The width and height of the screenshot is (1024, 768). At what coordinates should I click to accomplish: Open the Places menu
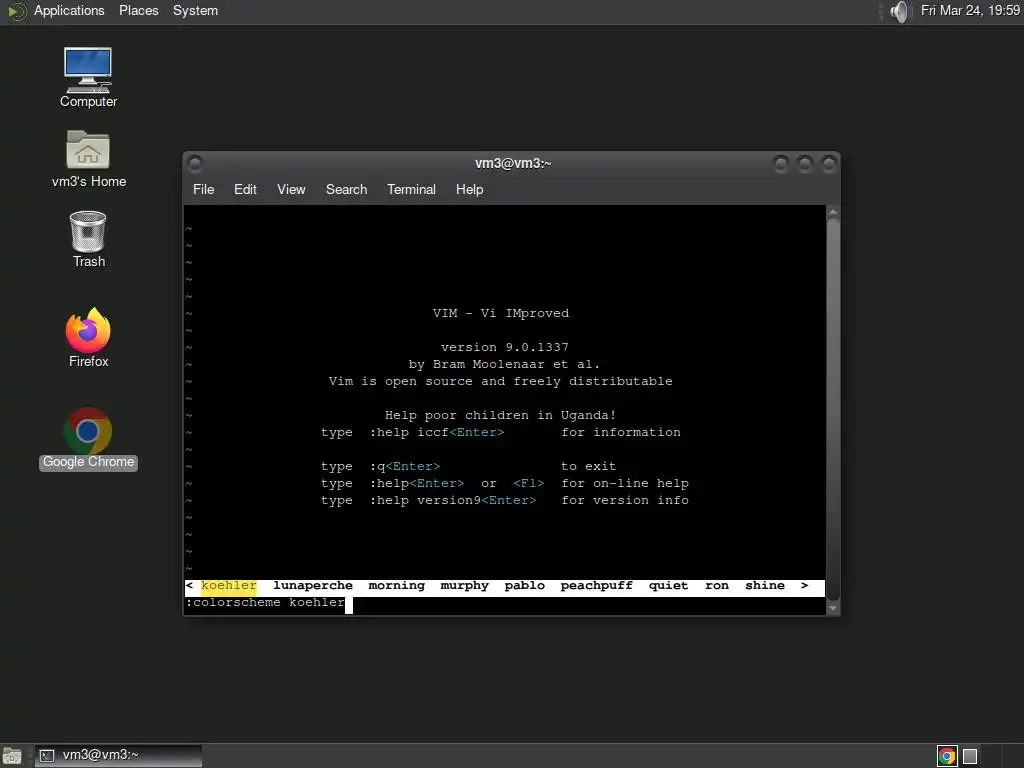click(x=138, y=10)
